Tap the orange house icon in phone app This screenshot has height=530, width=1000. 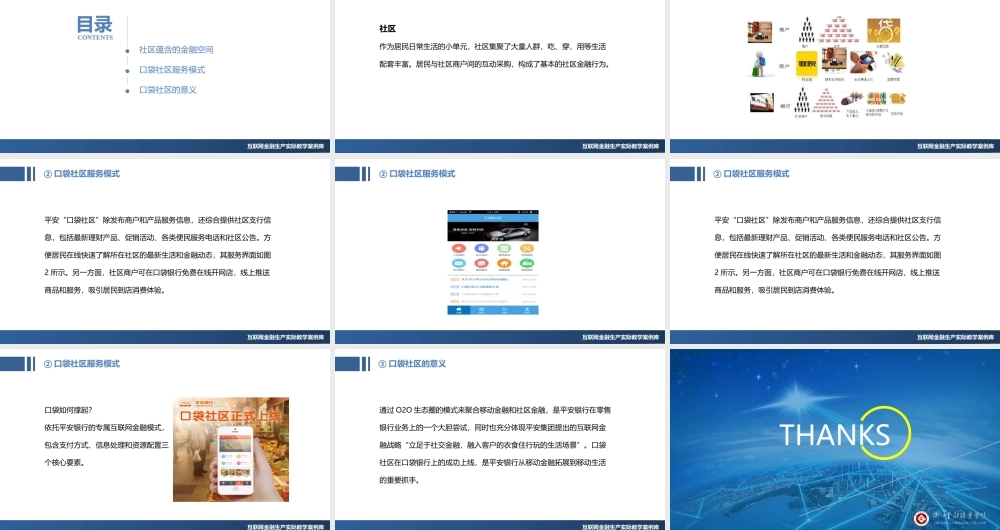[x=504, y=262]
